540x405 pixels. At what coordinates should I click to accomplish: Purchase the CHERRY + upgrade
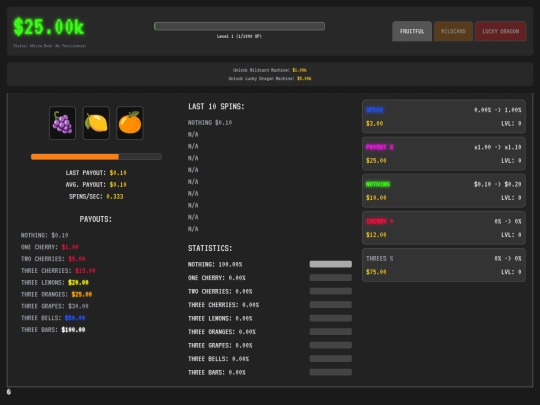[444, 228]
